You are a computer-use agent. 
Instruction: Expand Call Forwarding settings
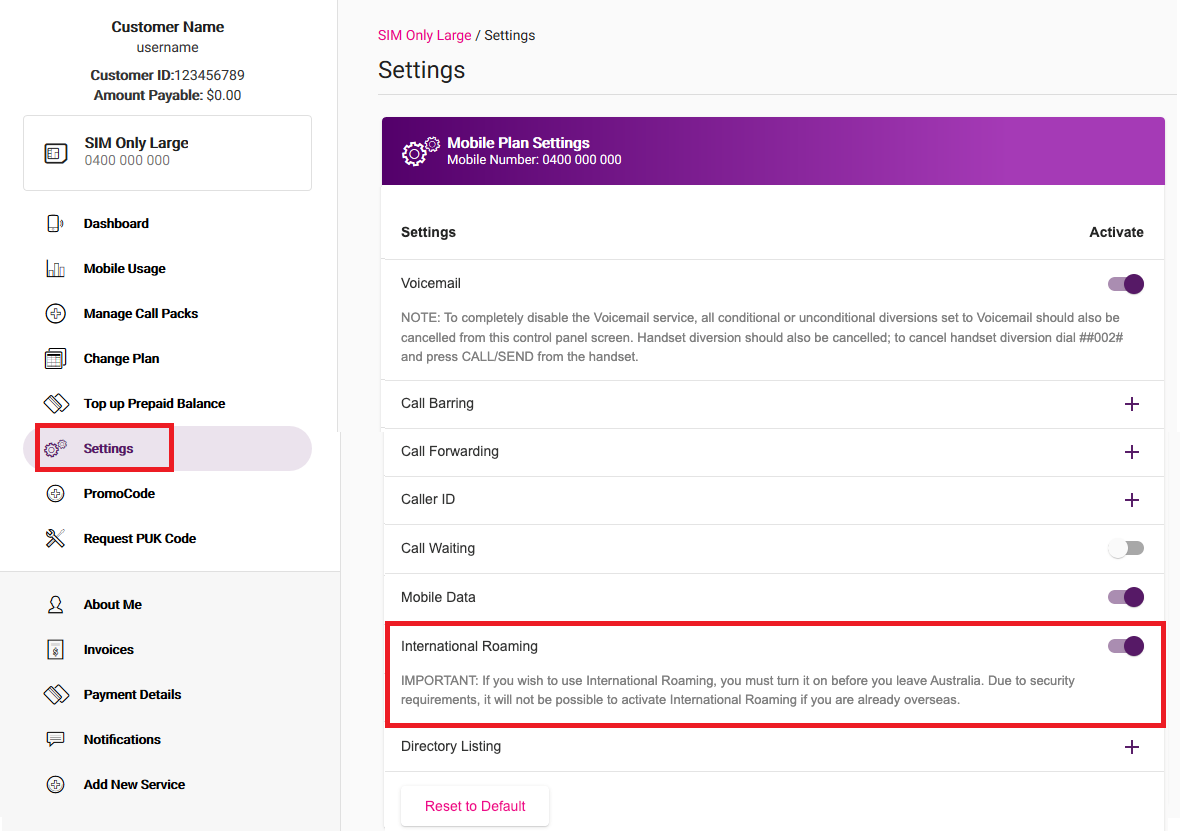pyautogui.click(x=1132, y=452)
